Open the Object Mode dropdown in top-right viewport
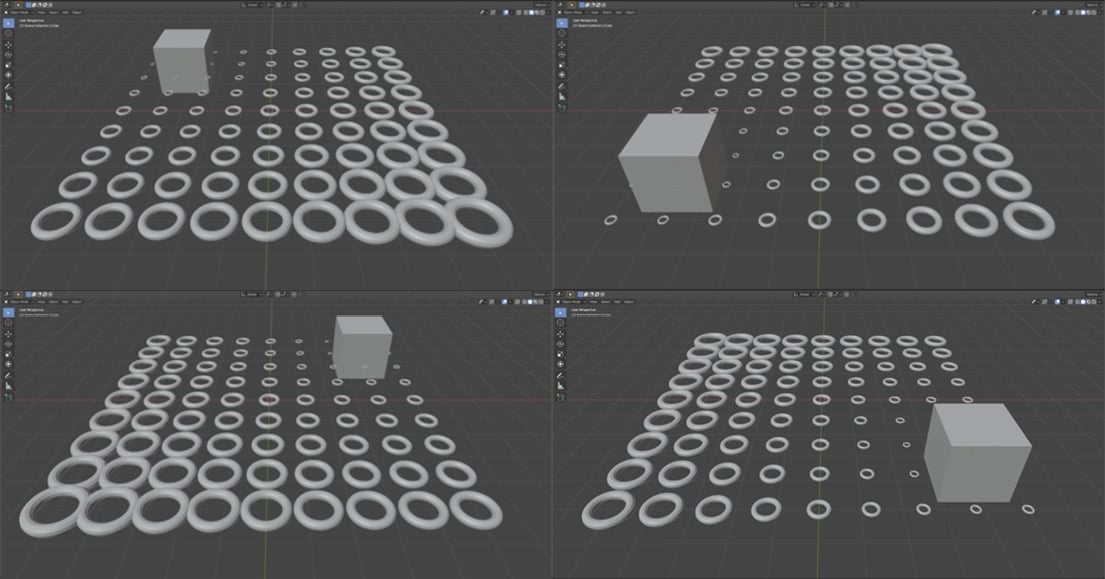1105x579 pixels. click(x=572, y=12)
